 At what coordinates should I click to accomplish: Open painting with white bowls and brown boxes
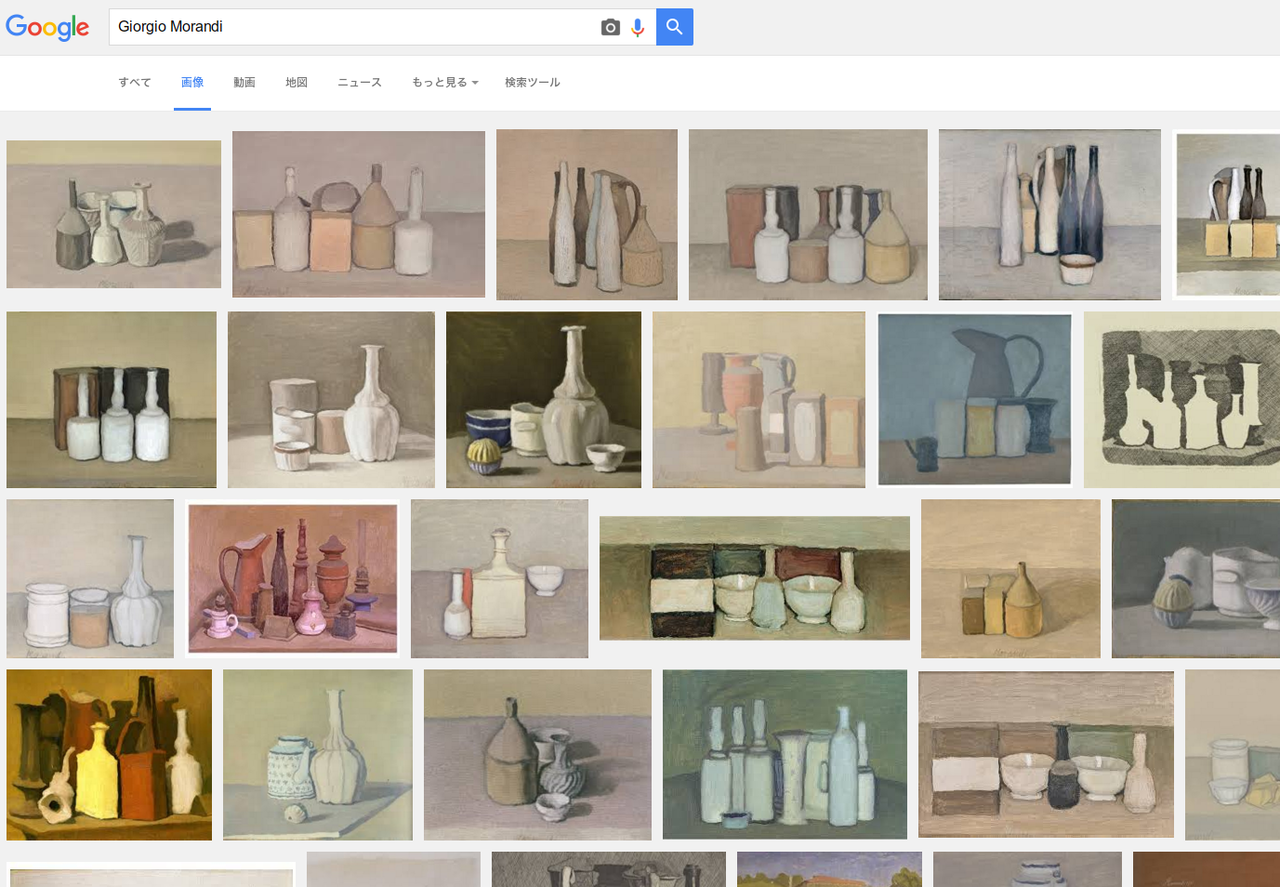[x=1046, y=754]
